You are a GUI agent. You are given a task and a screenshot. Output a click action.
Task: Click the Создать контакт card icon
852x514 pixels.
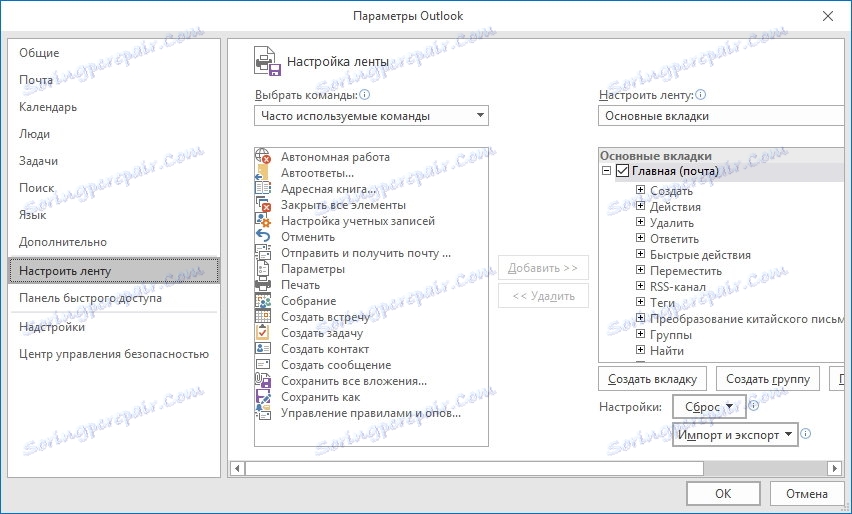263,348
